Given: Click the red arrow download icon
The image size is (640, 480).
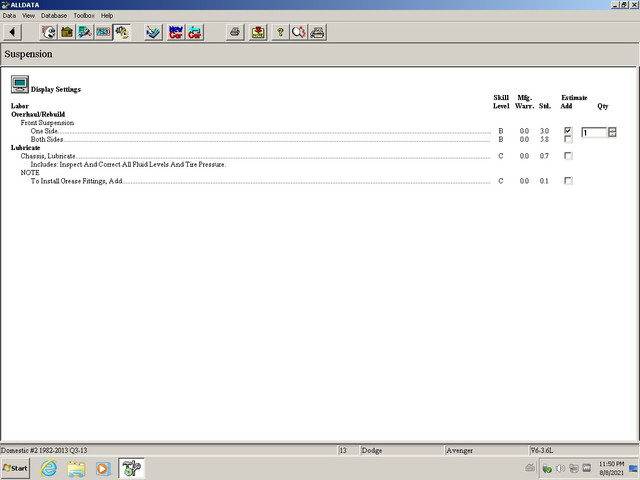Looking at the screenshot, I should (258, 32).
